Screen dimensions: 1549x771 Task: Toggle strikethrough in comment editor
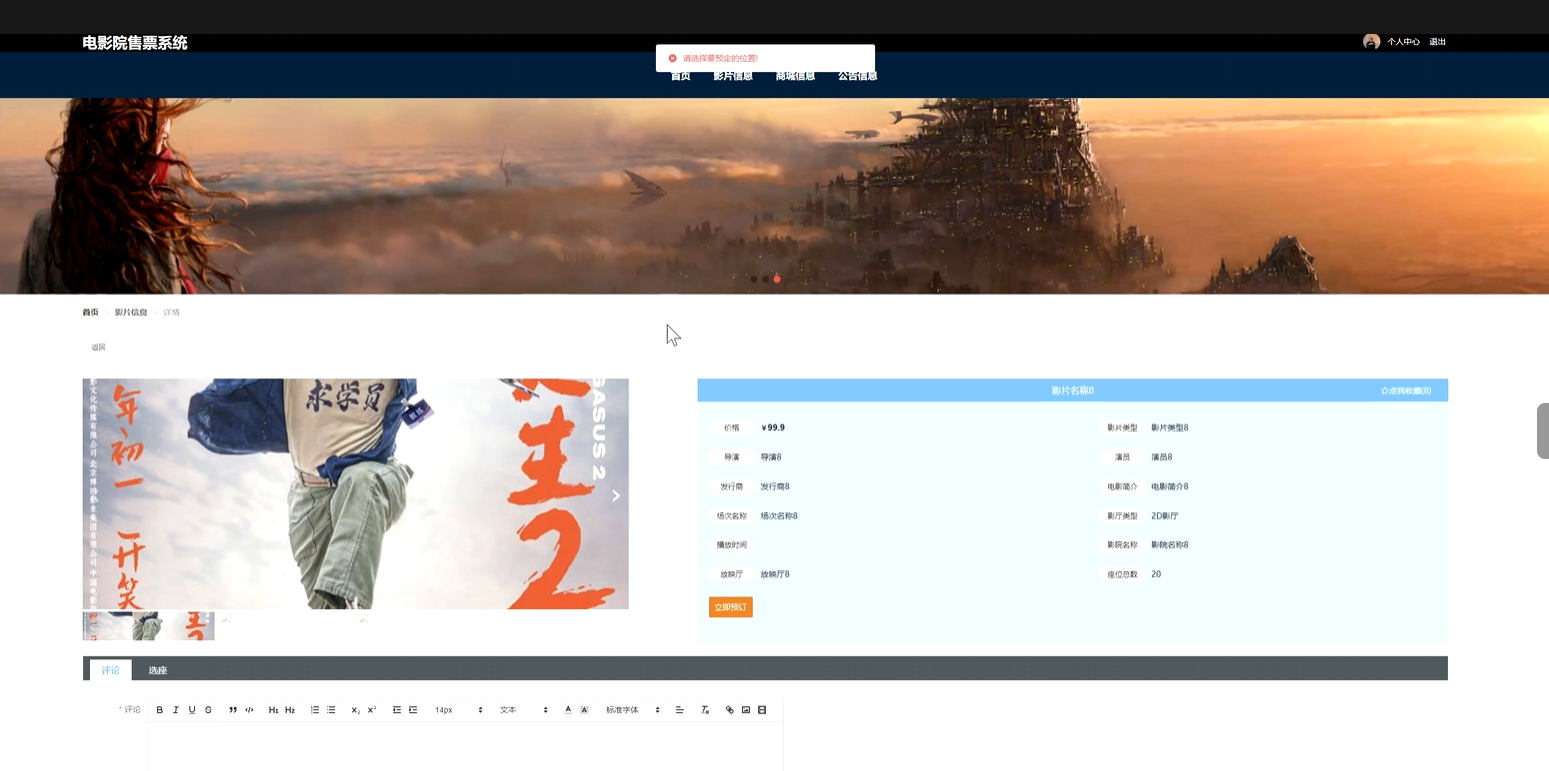click(208, 710)
